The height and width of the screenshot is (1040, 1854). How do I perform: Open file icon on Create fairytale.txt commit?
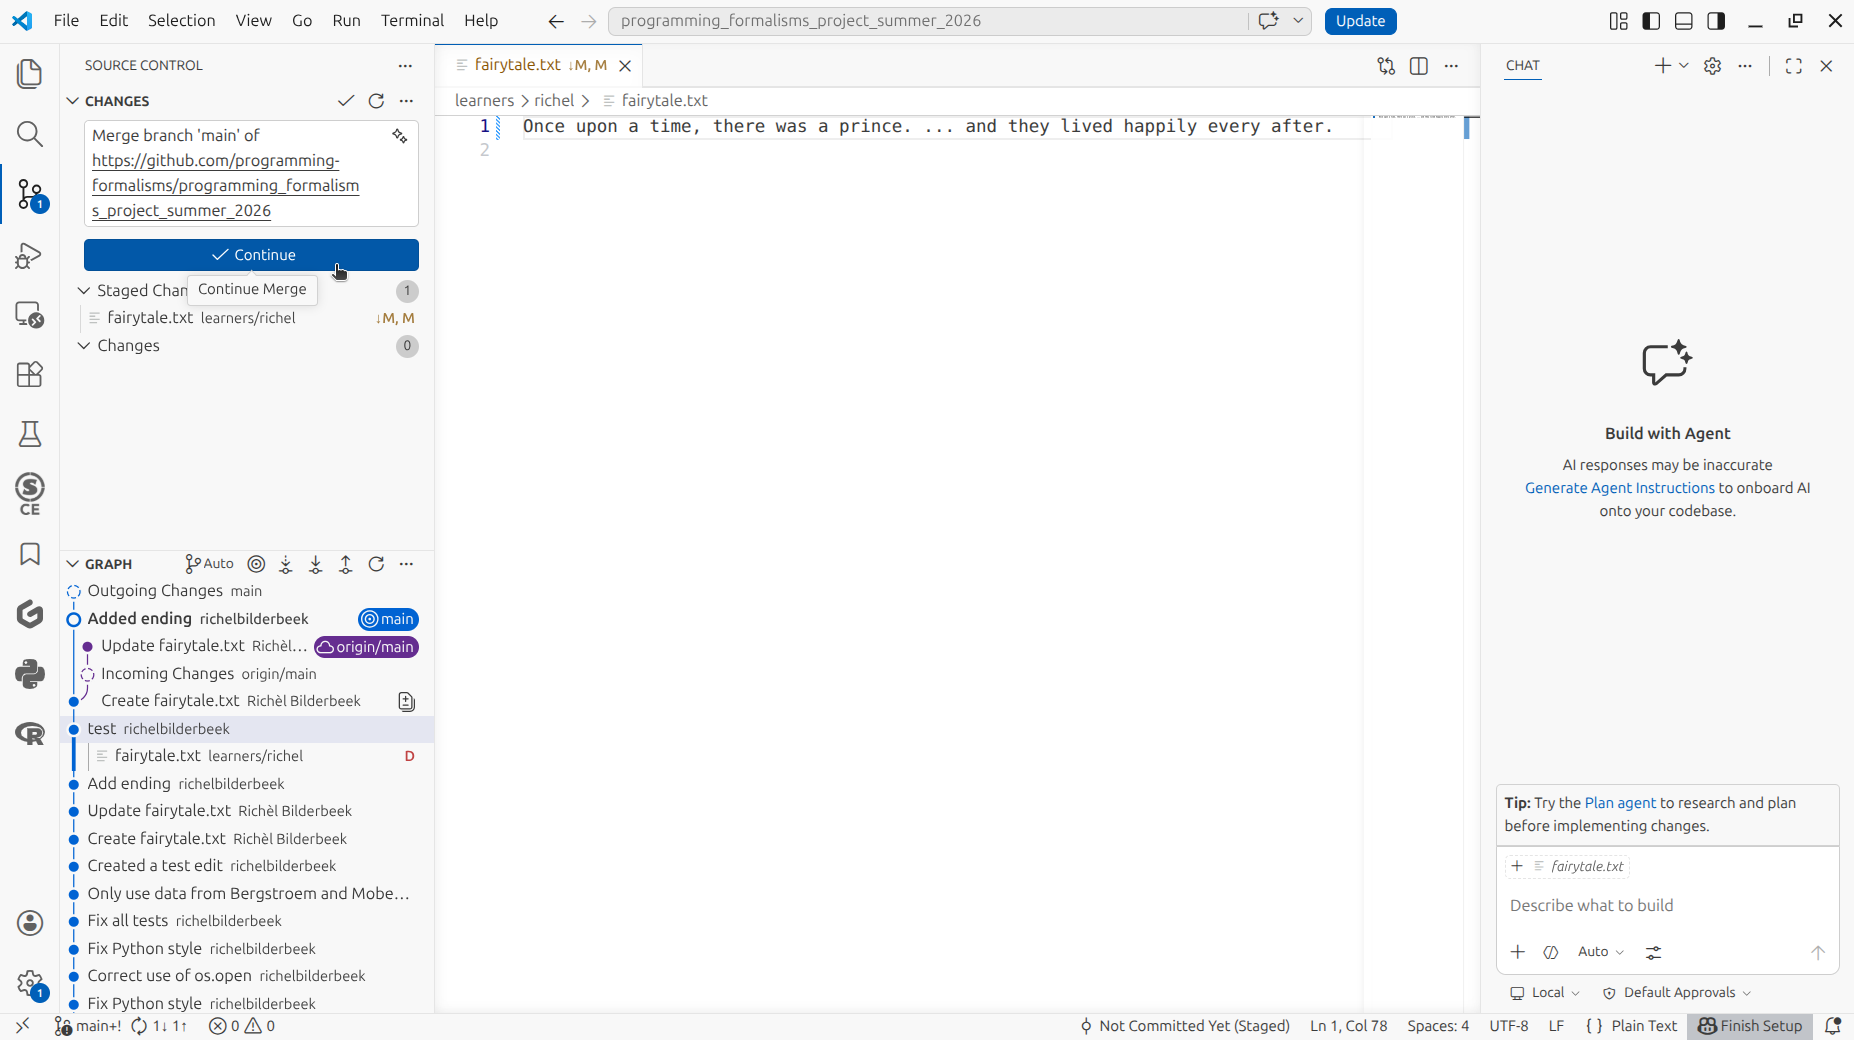[x=407, y=702]
